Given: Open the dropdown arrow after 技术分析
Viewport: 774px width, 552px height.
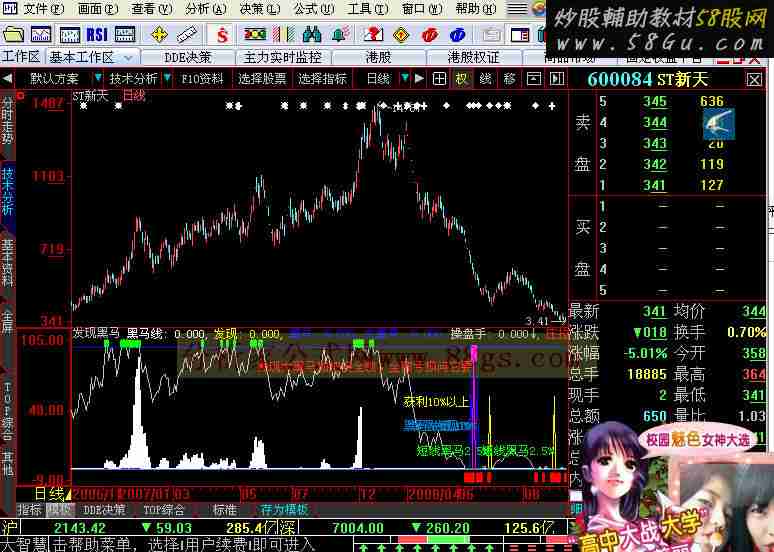Looking at the screenshot, I should click(167, 78).
